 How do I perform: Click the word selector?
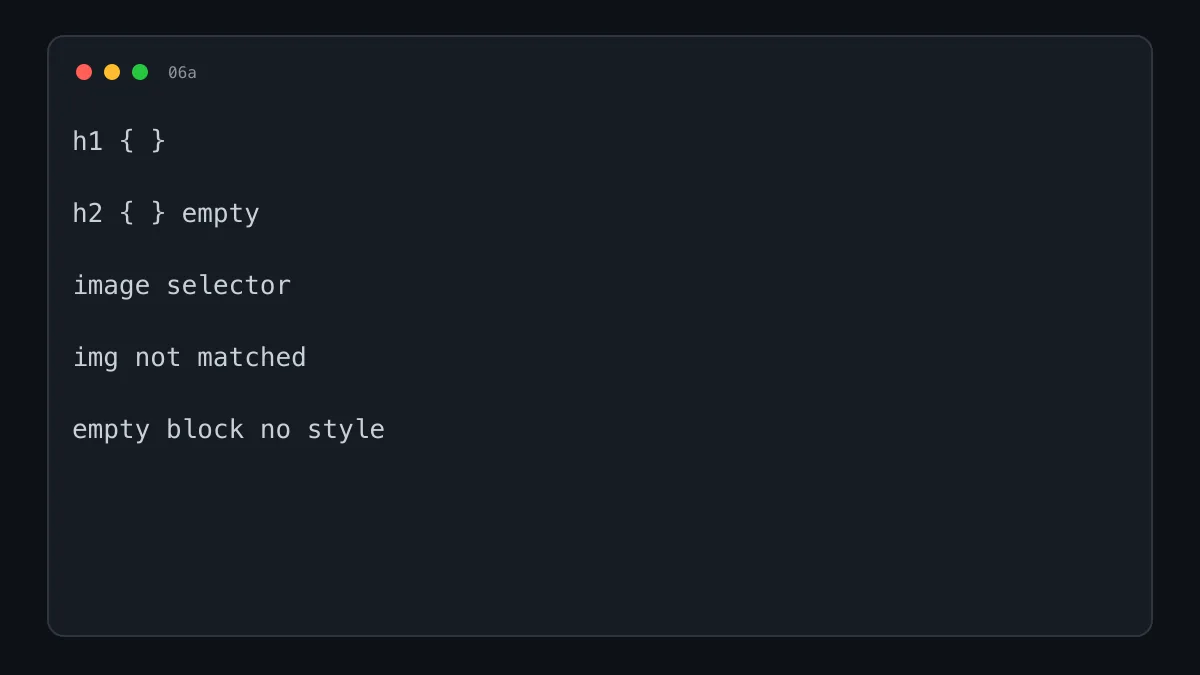(229, 285)
